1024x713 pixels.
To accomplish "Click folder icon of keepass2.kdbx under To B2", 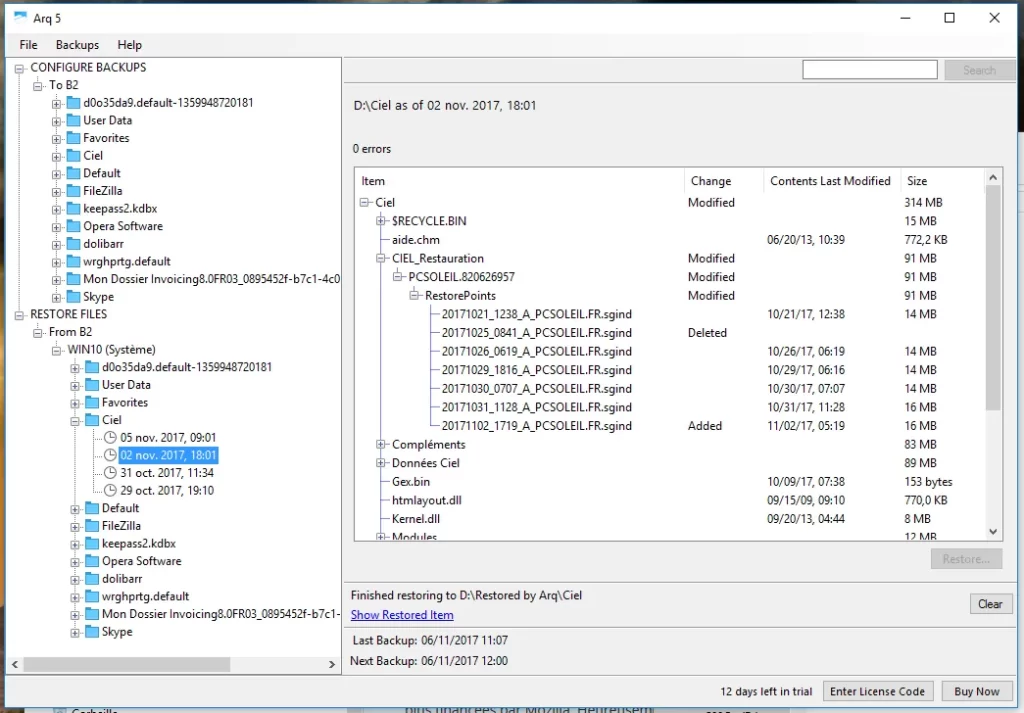I will [73, 208].
